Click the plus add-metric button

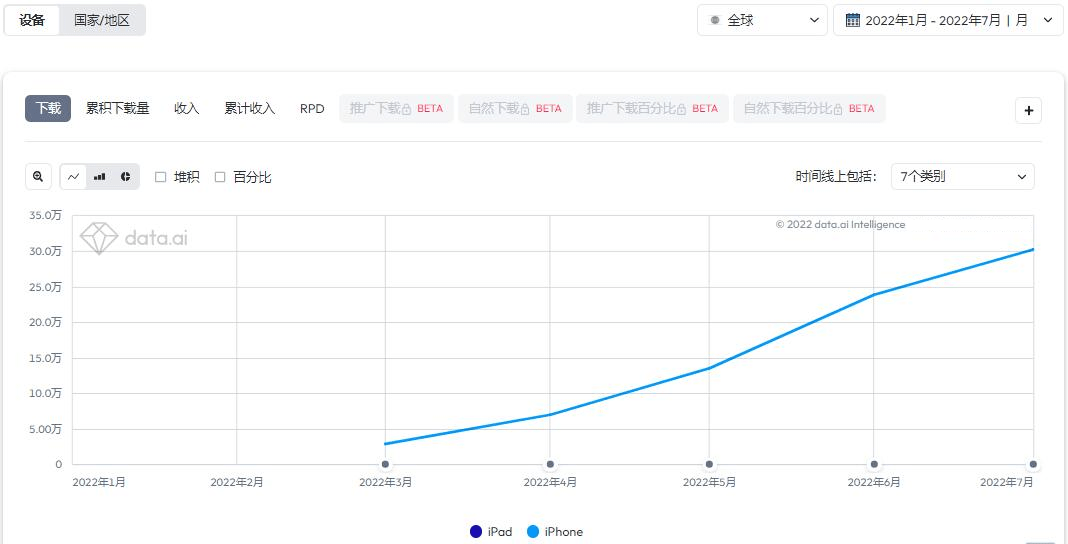coord(1028,110)
